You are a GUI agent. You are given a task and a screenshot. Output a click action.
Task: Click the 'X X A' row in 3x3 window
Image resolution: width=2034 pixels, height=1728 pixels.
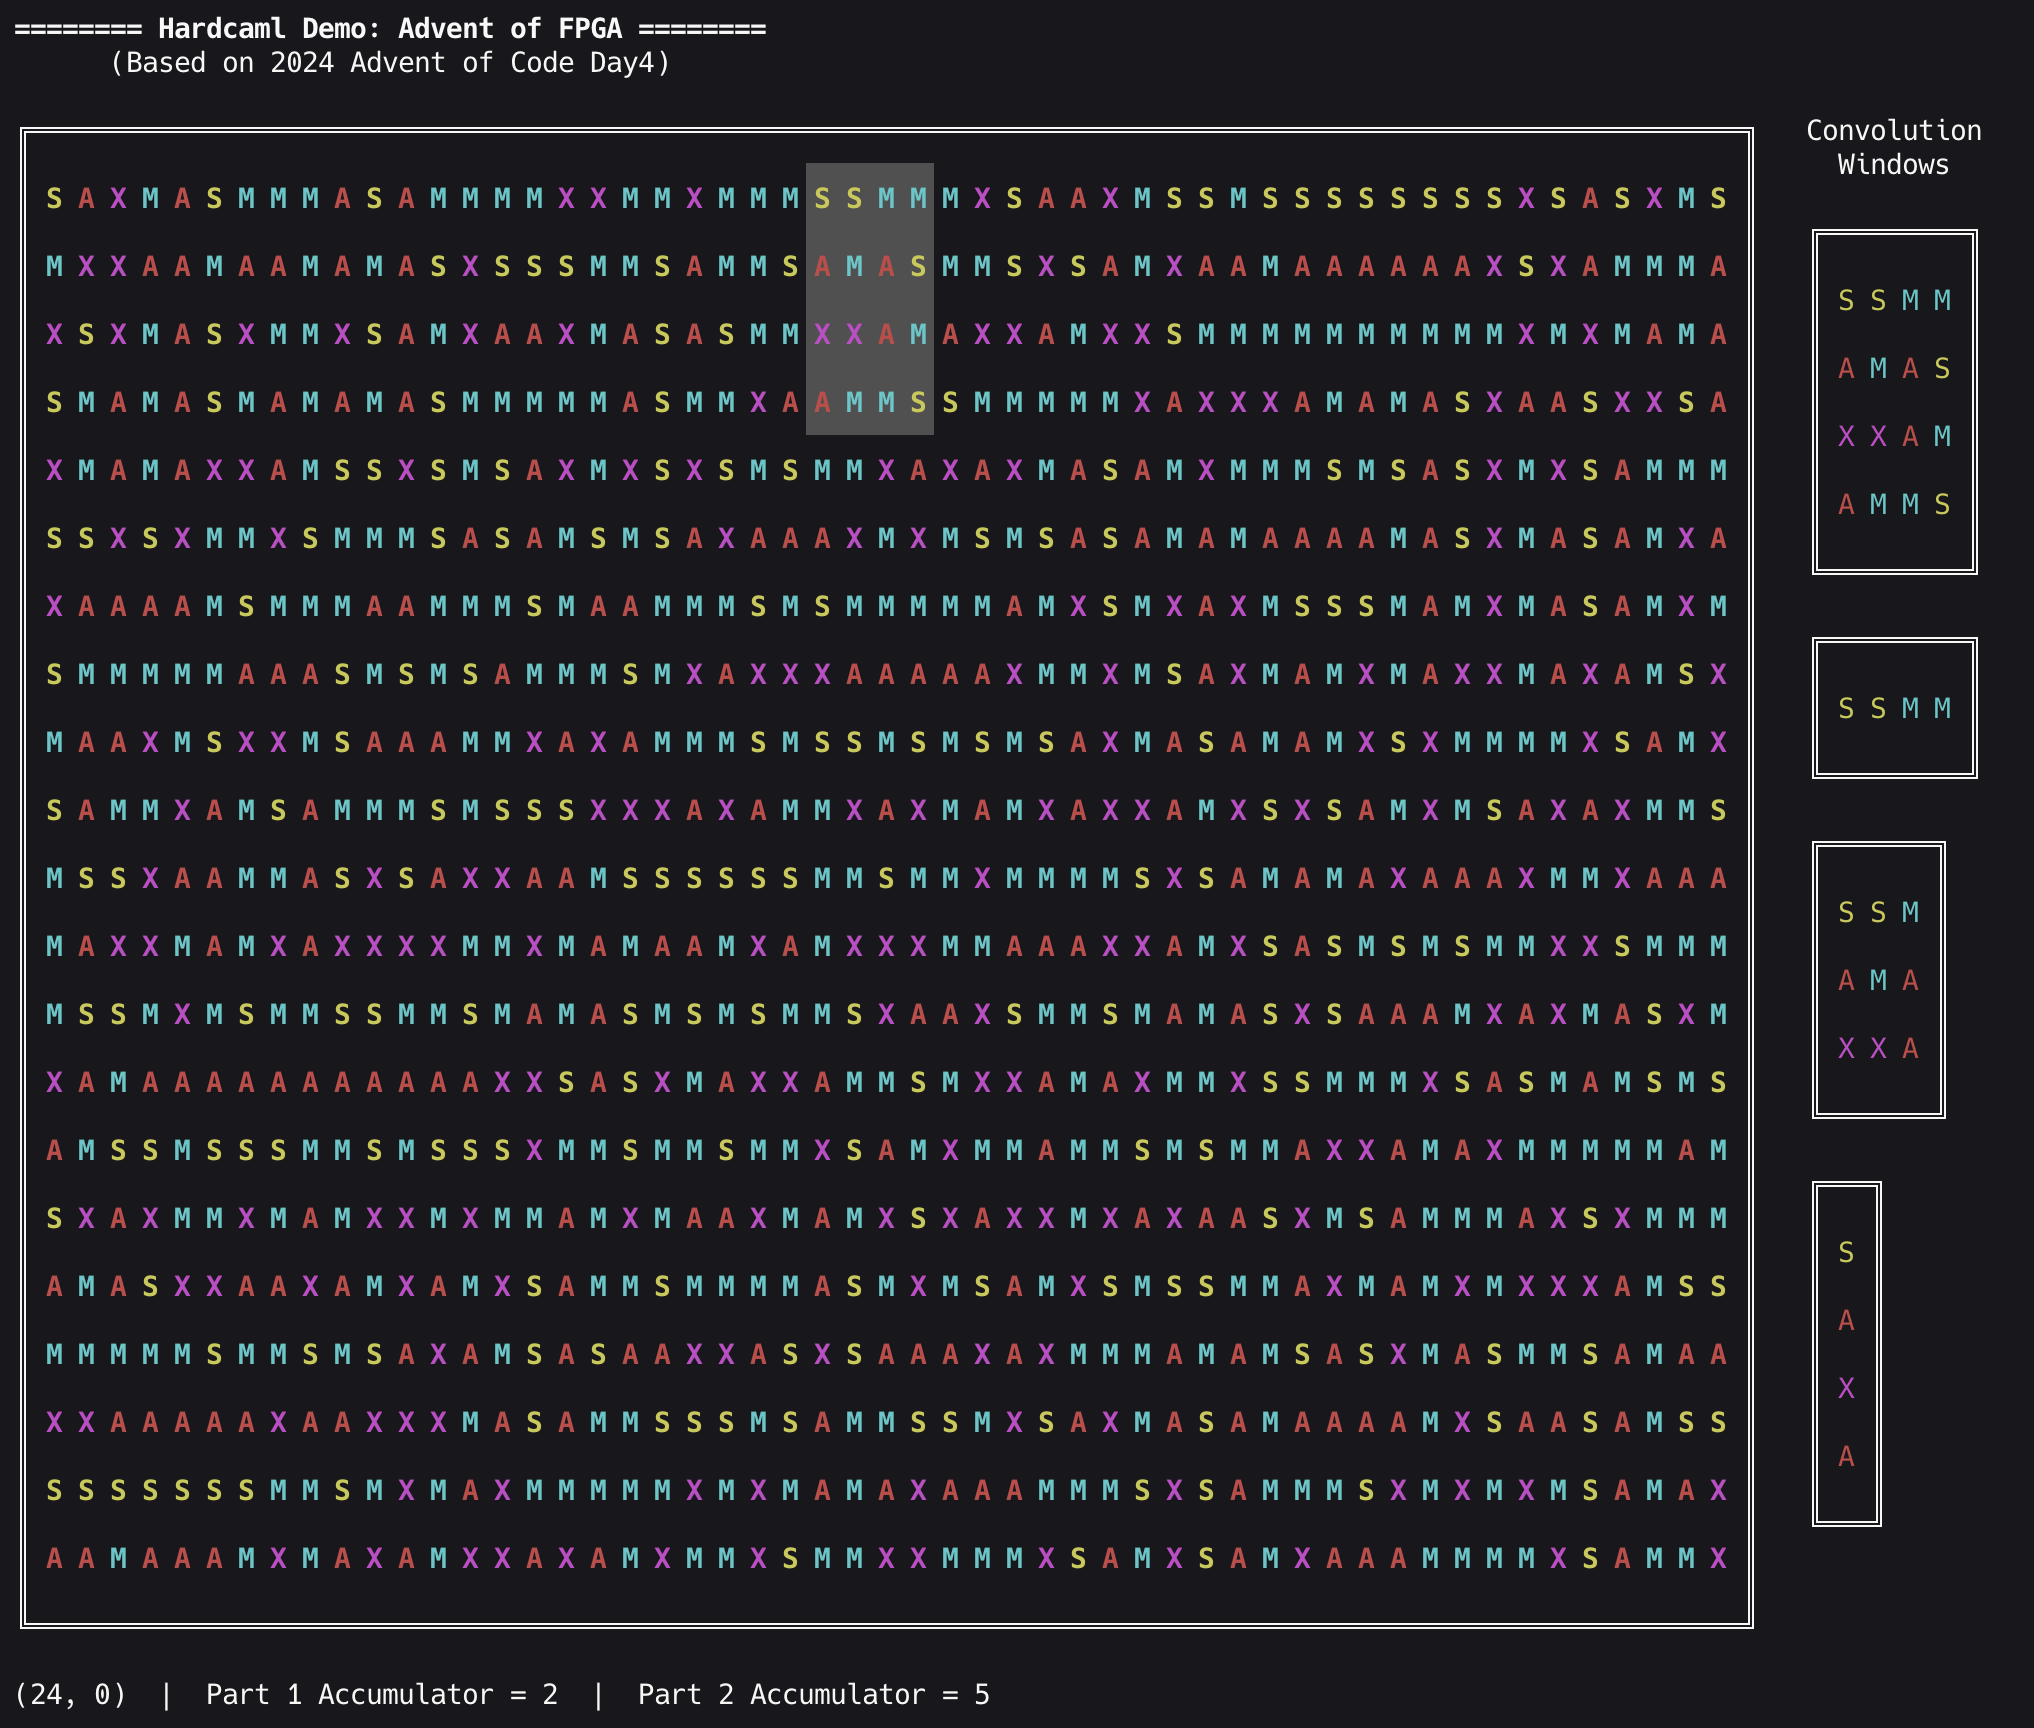[x=1878, y=1048]
